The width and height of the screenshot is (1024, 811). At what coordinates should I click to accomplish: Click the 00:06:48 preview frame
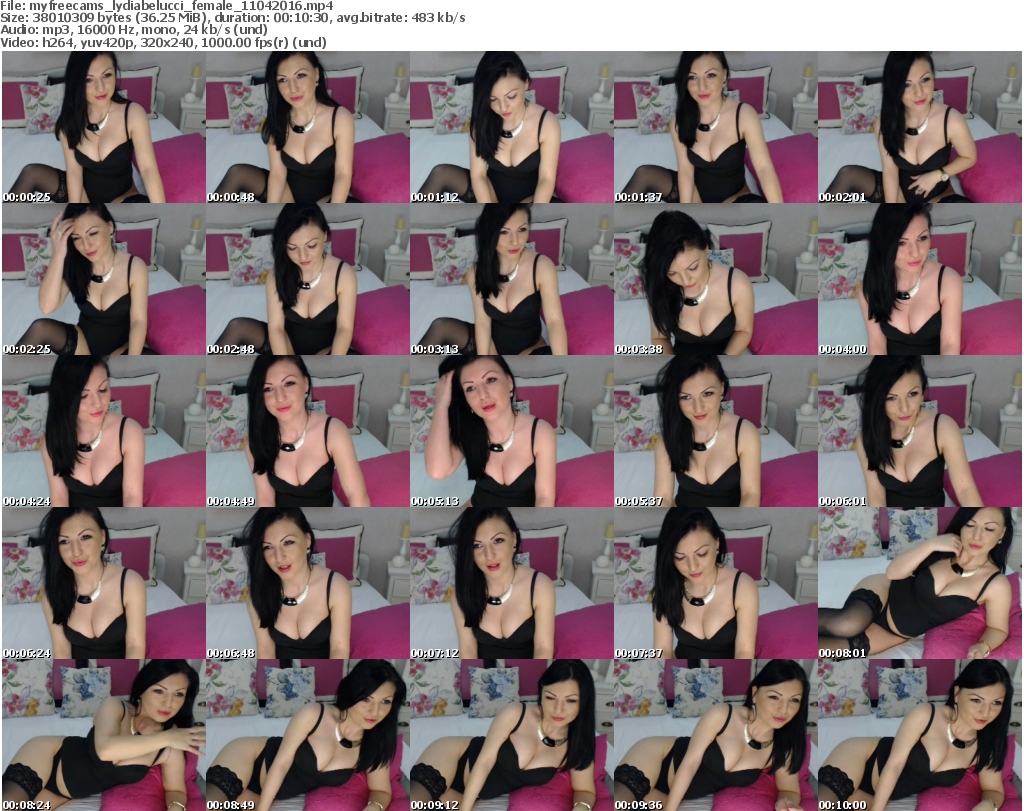coord(308,584)
